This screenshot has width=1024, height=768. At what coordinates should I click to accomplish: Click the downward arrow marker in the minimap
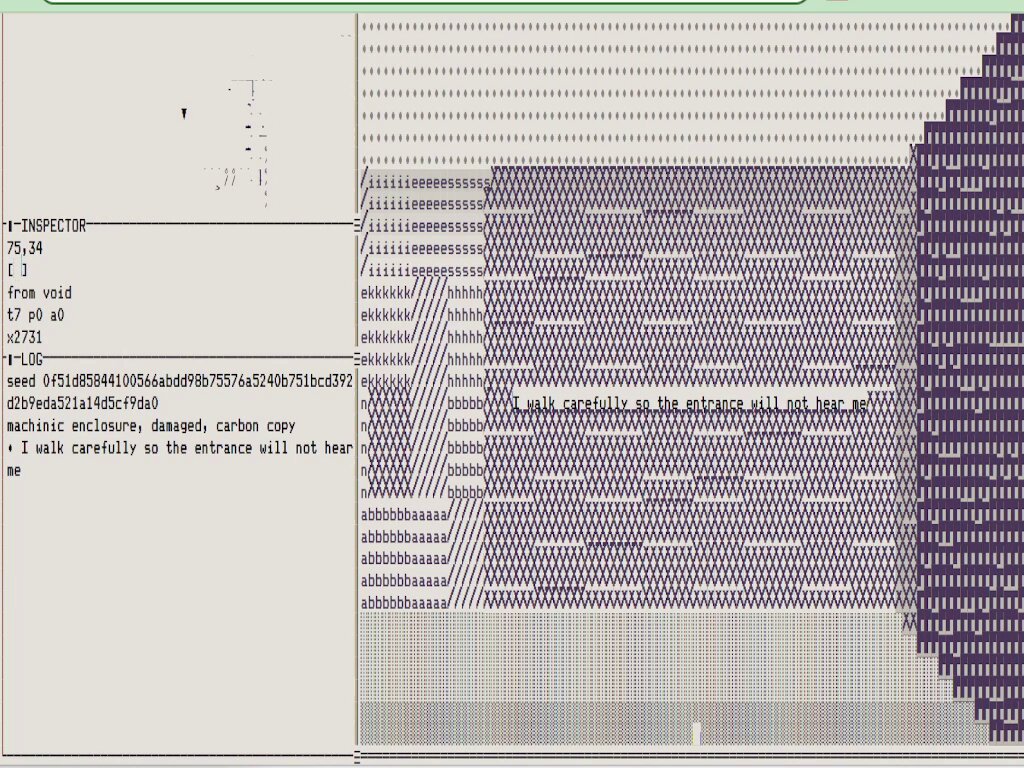[x=184, y=114]
